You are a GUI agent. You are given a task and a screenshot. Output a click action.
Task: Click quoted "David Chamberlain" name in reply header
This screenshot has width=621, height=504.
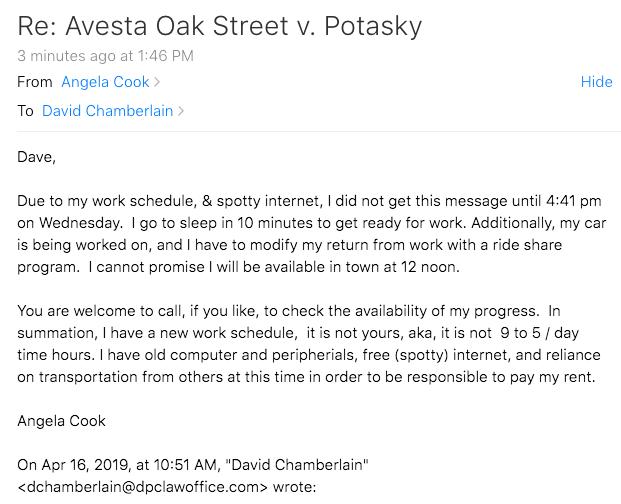297,465
